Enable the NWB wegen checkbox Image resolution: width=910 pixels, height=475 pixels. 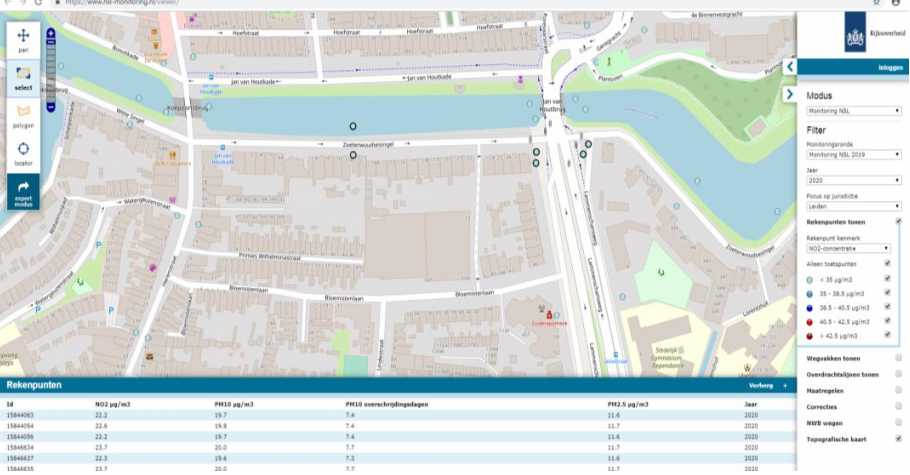[x=898, y=423]
